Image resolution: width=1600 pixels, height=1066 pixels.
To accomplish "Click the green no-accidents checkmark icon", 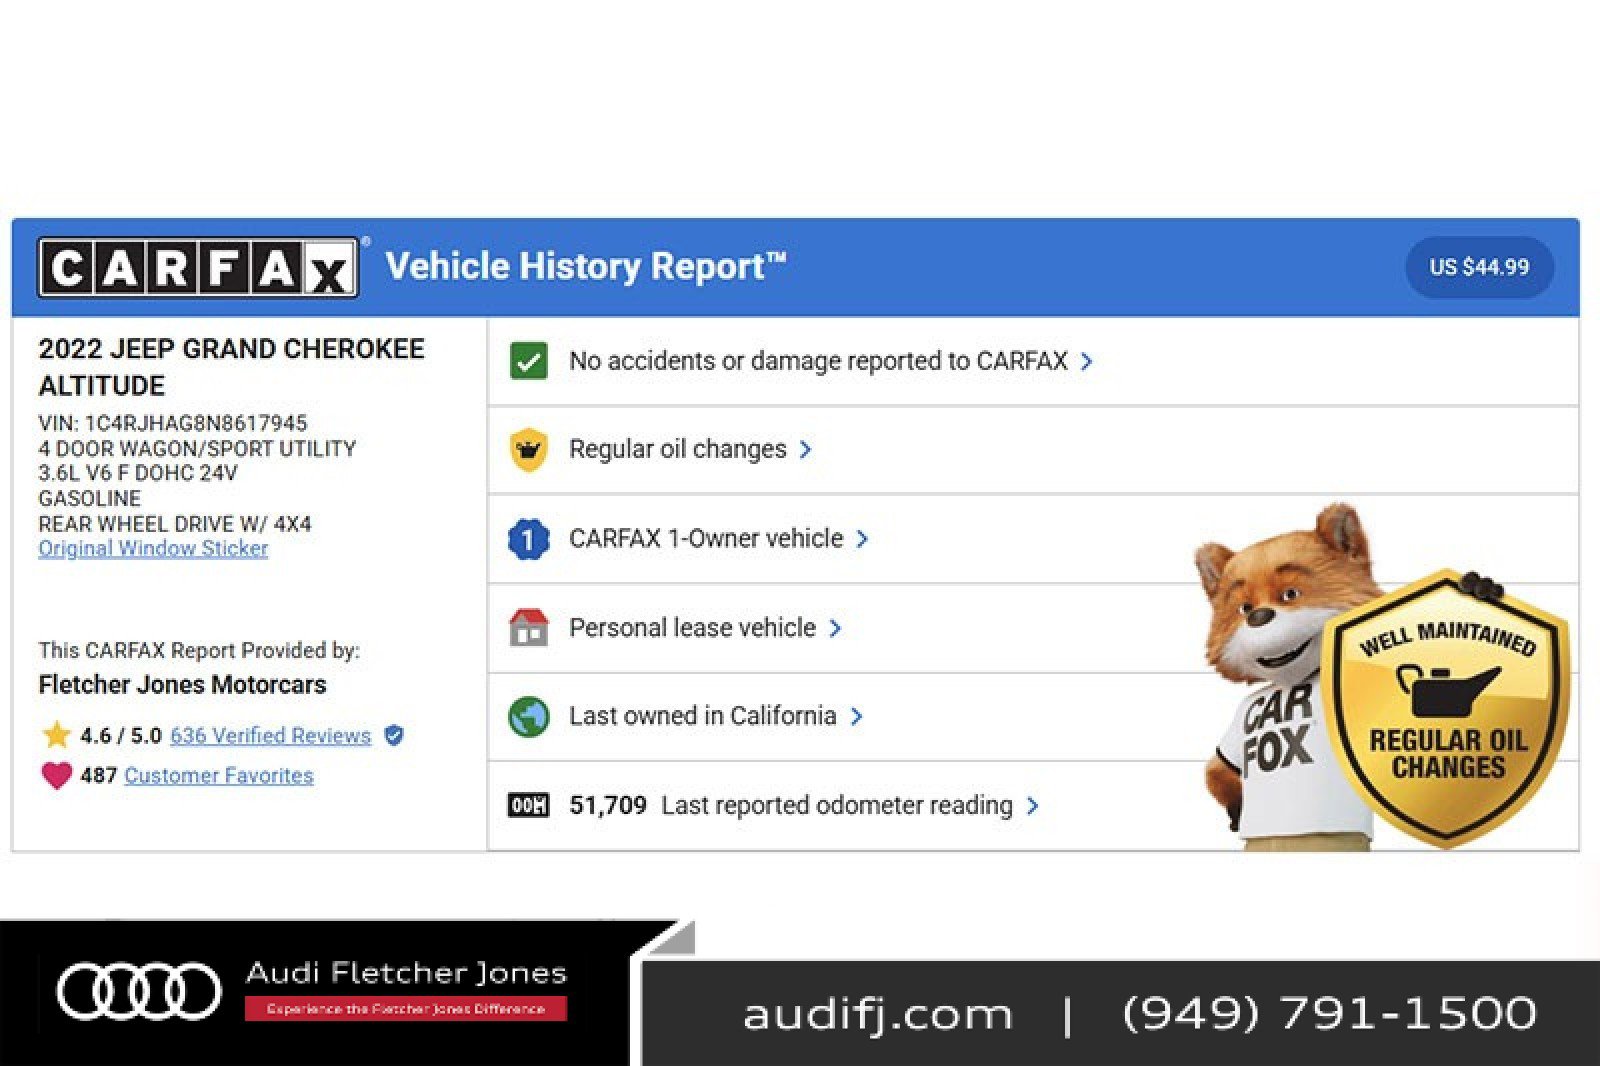I will [527, 362].
